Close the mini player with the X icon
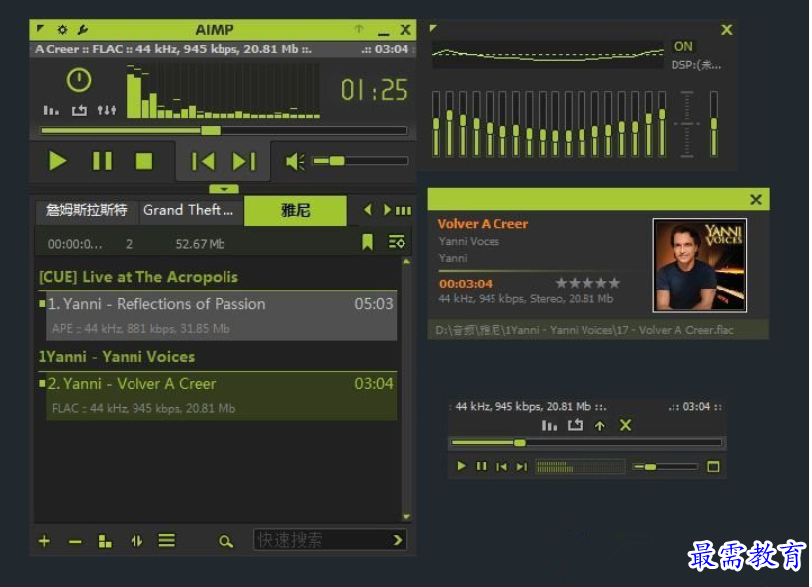Screen dimensions: 812x587 point(626,425)
